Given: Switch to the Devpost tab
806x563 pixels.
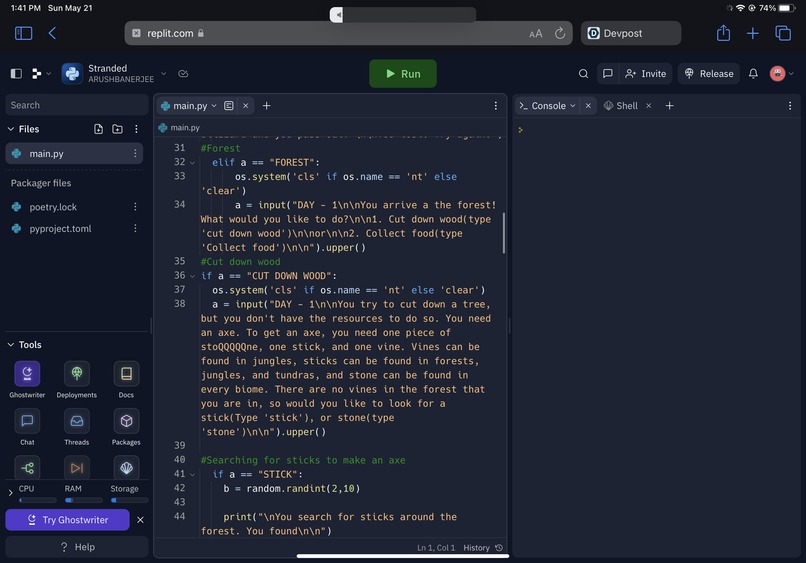Looking at the screenshot, I should 631,33.
